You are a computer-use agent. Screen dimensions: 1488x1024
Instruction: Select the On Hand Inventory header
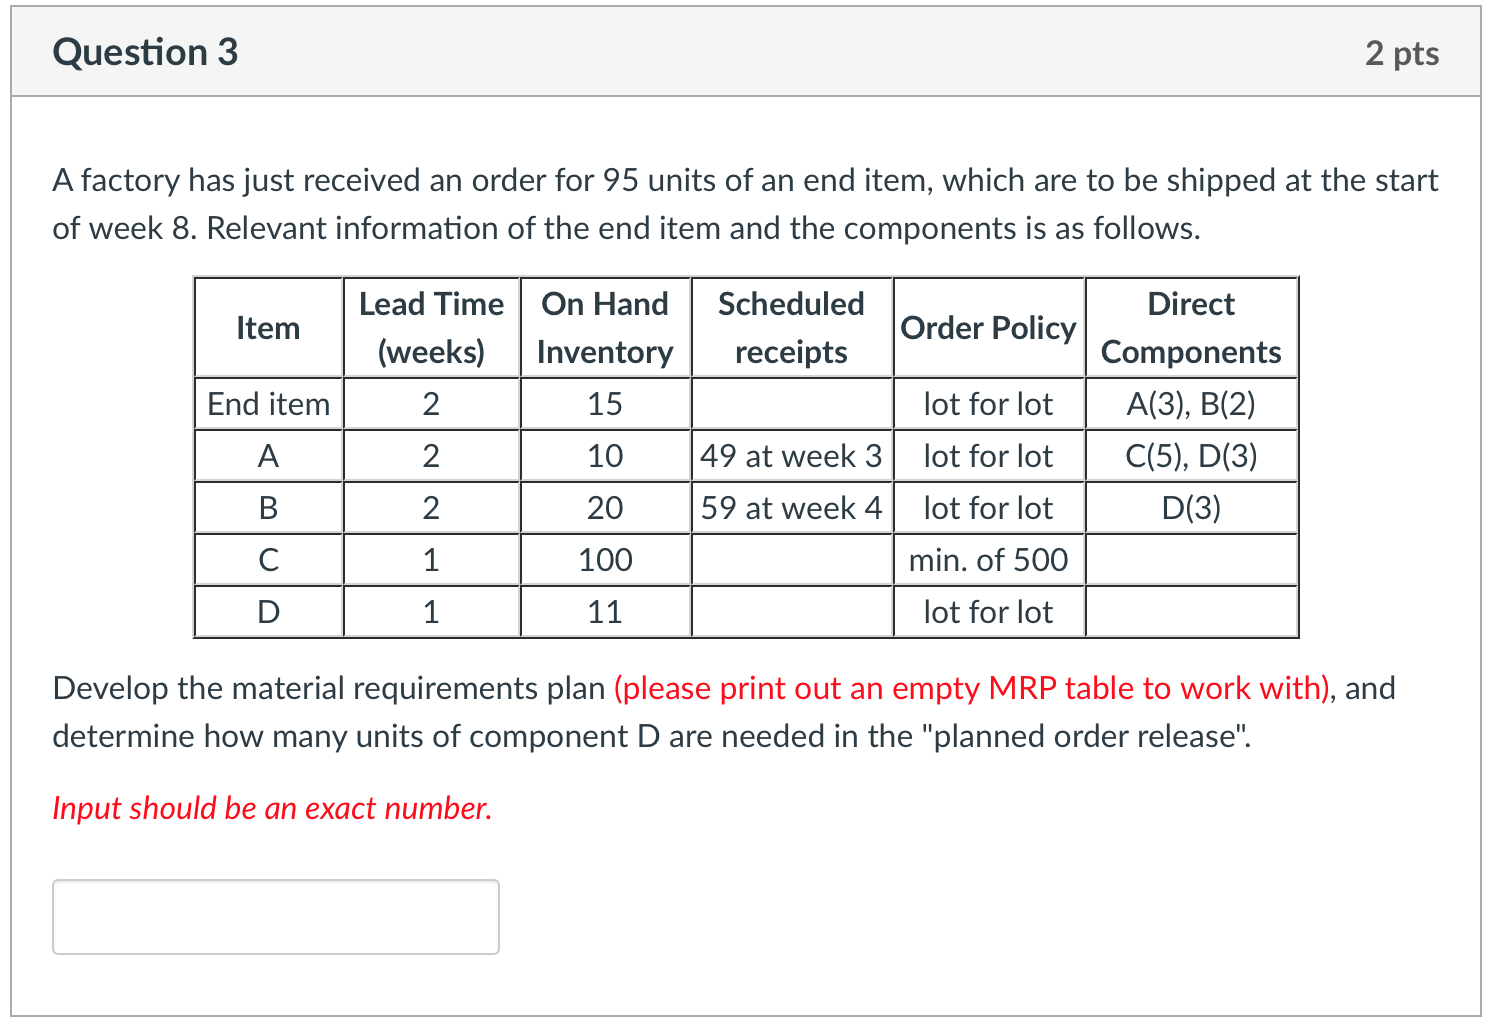pos(604,327)
